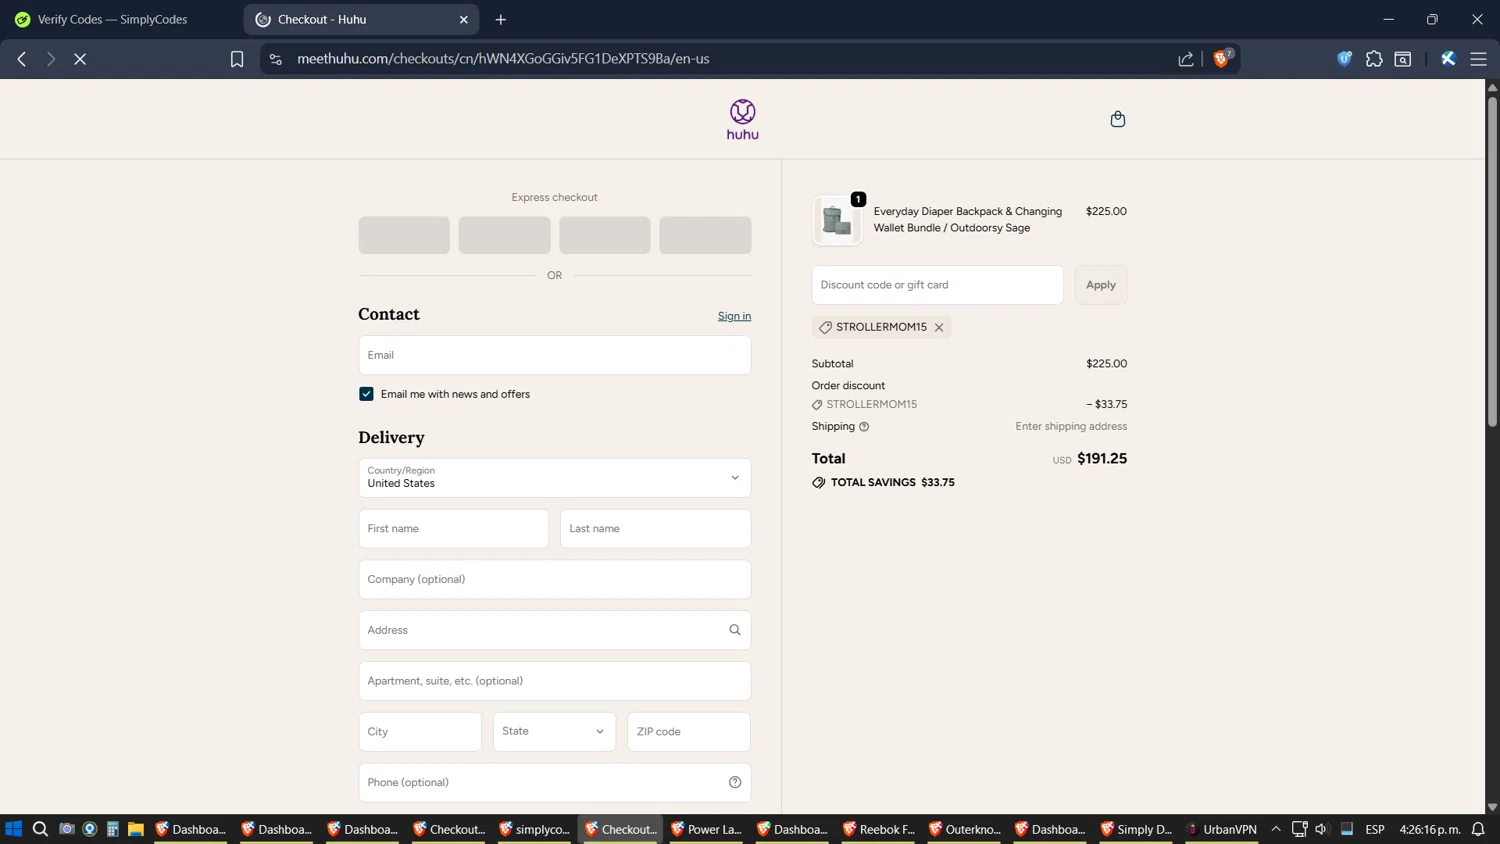Open Windows taskbar search
This screenshot has height=844, width=1500.
point(40,829)
